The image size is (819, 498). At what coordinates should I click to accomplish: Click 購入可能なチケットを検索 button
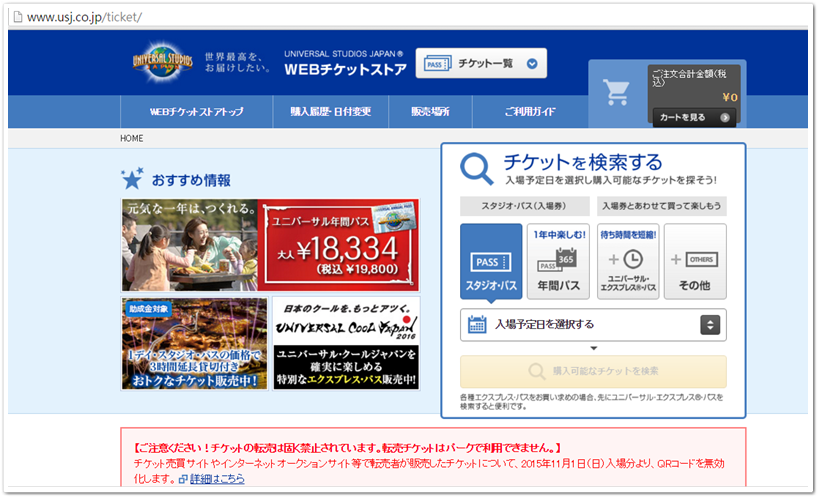tap(593, 371)
